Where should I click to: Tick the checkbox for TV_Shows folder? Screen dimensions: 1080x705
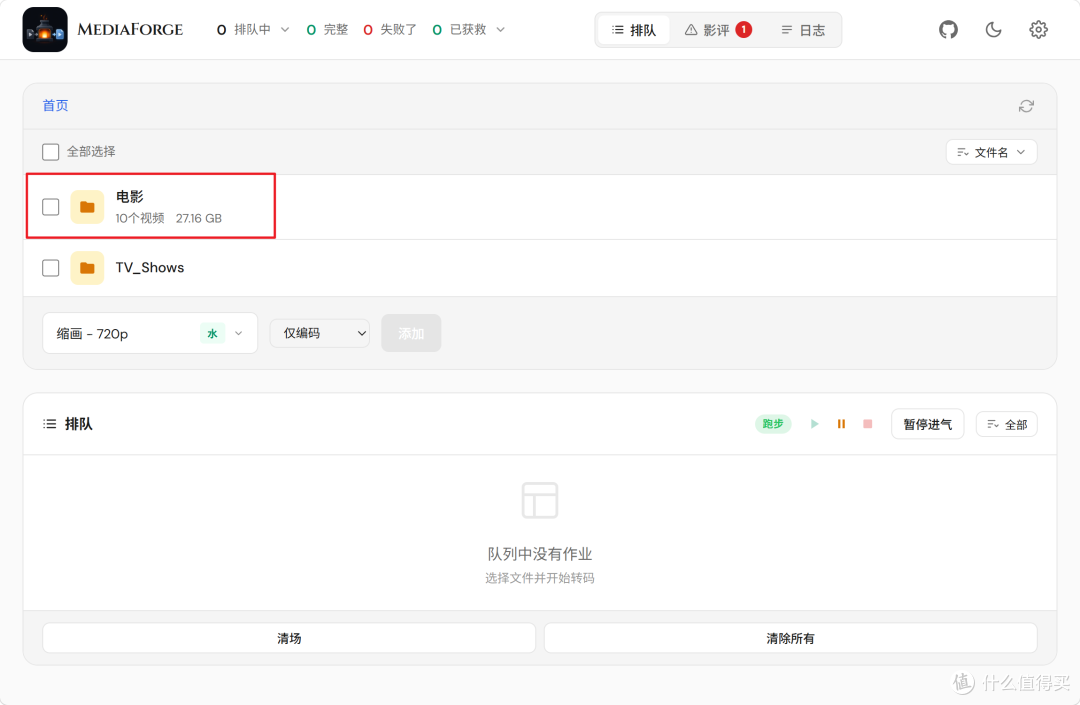50,268
